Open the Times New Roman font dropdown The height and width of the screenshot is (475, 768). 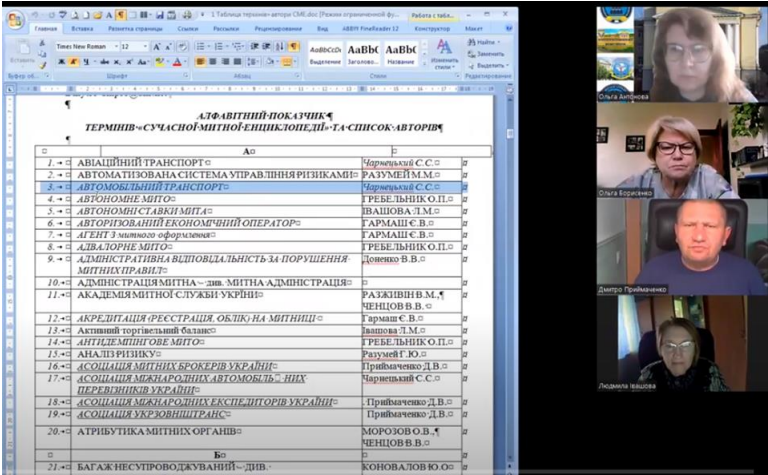[117, 47]
